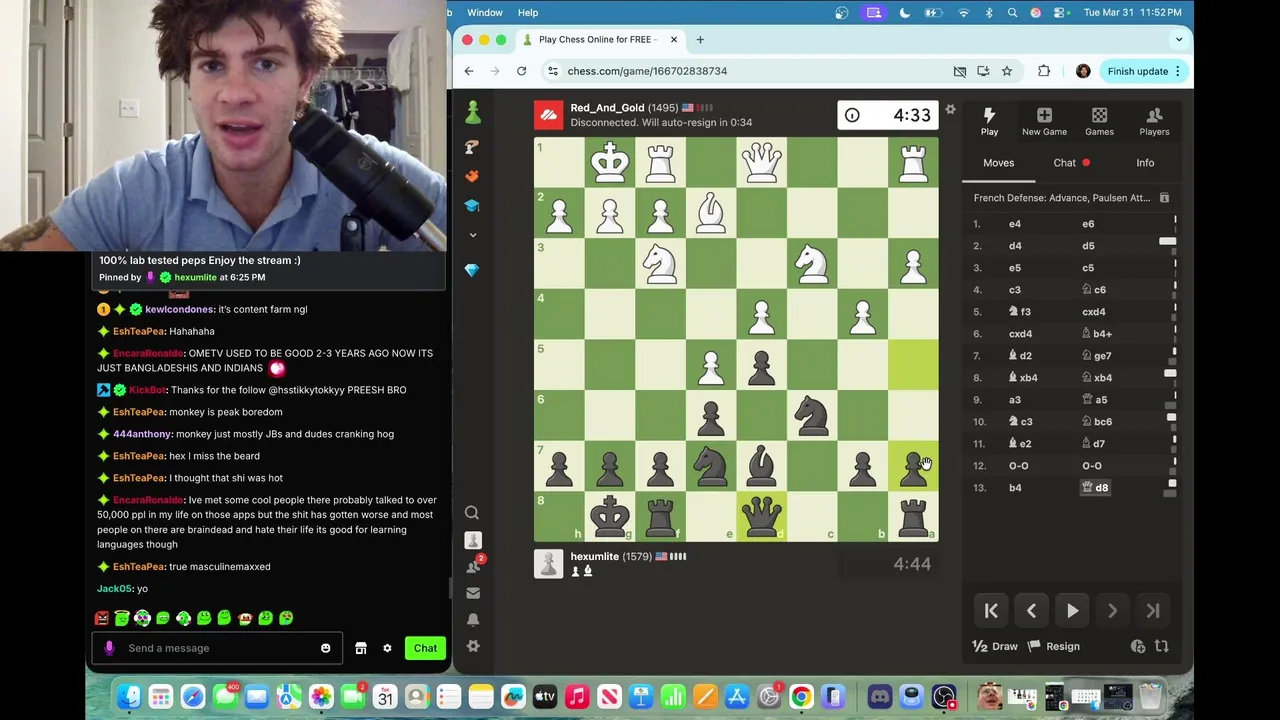Screen dimensions: 1280x720
Task: Click hexumlite's pawn avatar
Action: [x=548, y=563]
